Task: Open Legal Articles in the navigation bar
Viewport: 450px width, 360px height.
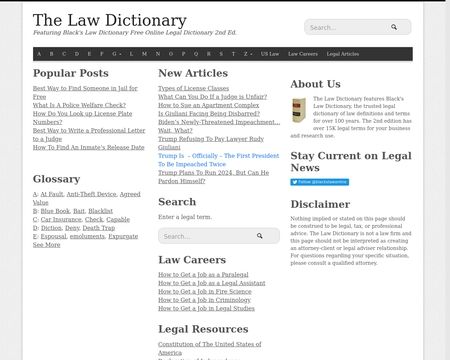Action: (x=343, y=54)
